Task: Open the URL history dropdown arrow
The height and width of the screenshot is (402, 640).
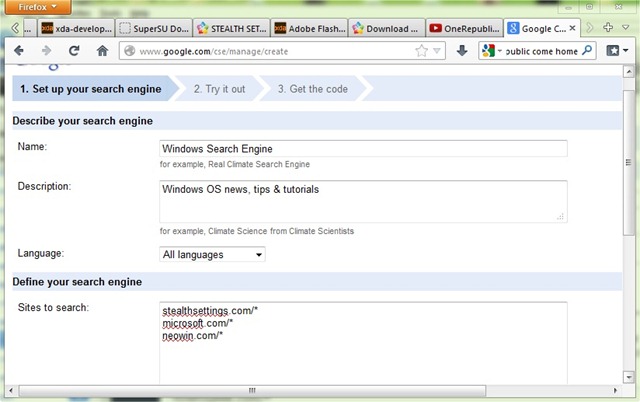Action: coord(437,51)
